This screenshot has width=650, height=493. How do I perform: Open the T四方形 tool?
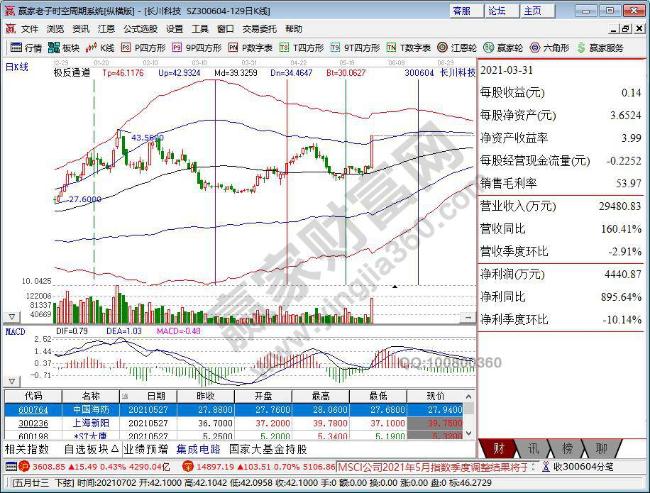(x=301, y=48)
